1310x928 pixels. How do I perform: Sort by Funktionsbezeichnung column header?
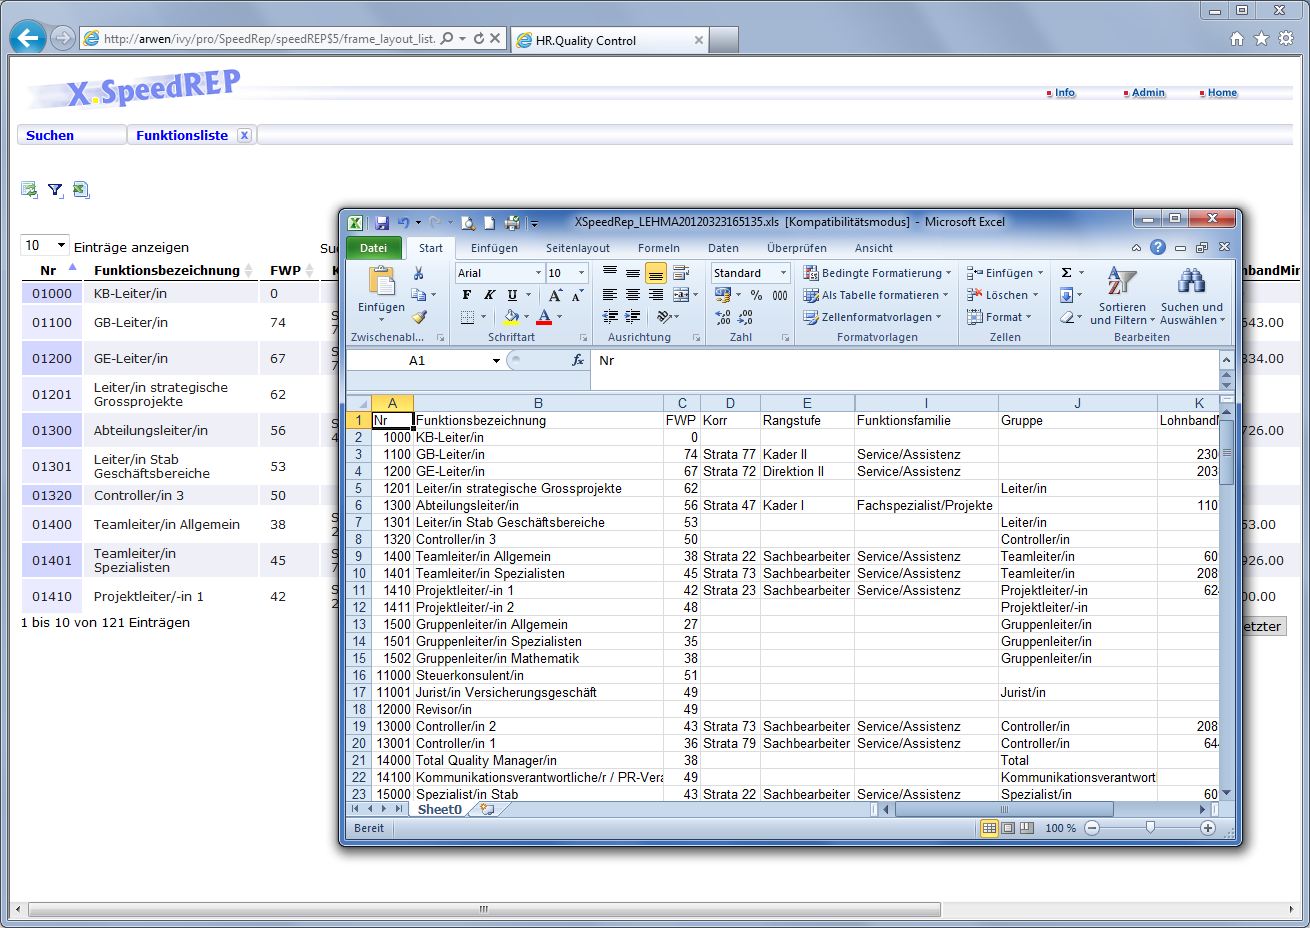click(167, 270)
